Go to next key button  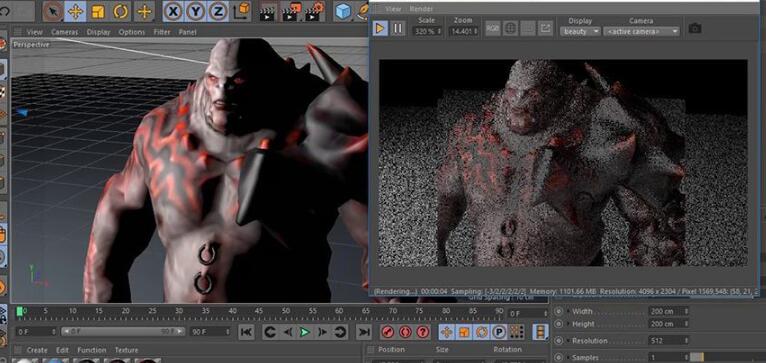(x=340, y=333)
